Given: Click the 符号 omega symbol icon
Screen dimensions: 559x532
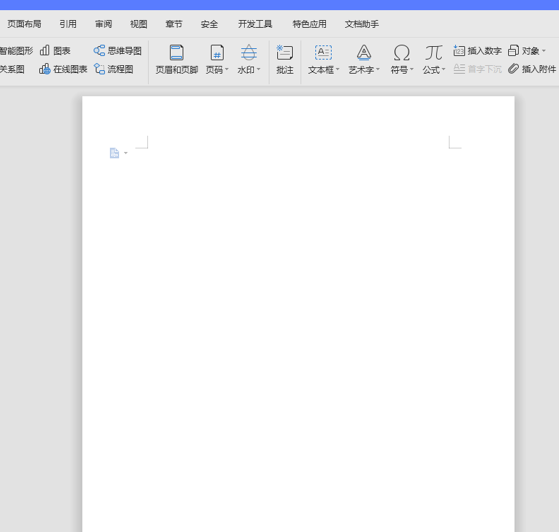Looking at the screenshot, I should coord(401,53).
